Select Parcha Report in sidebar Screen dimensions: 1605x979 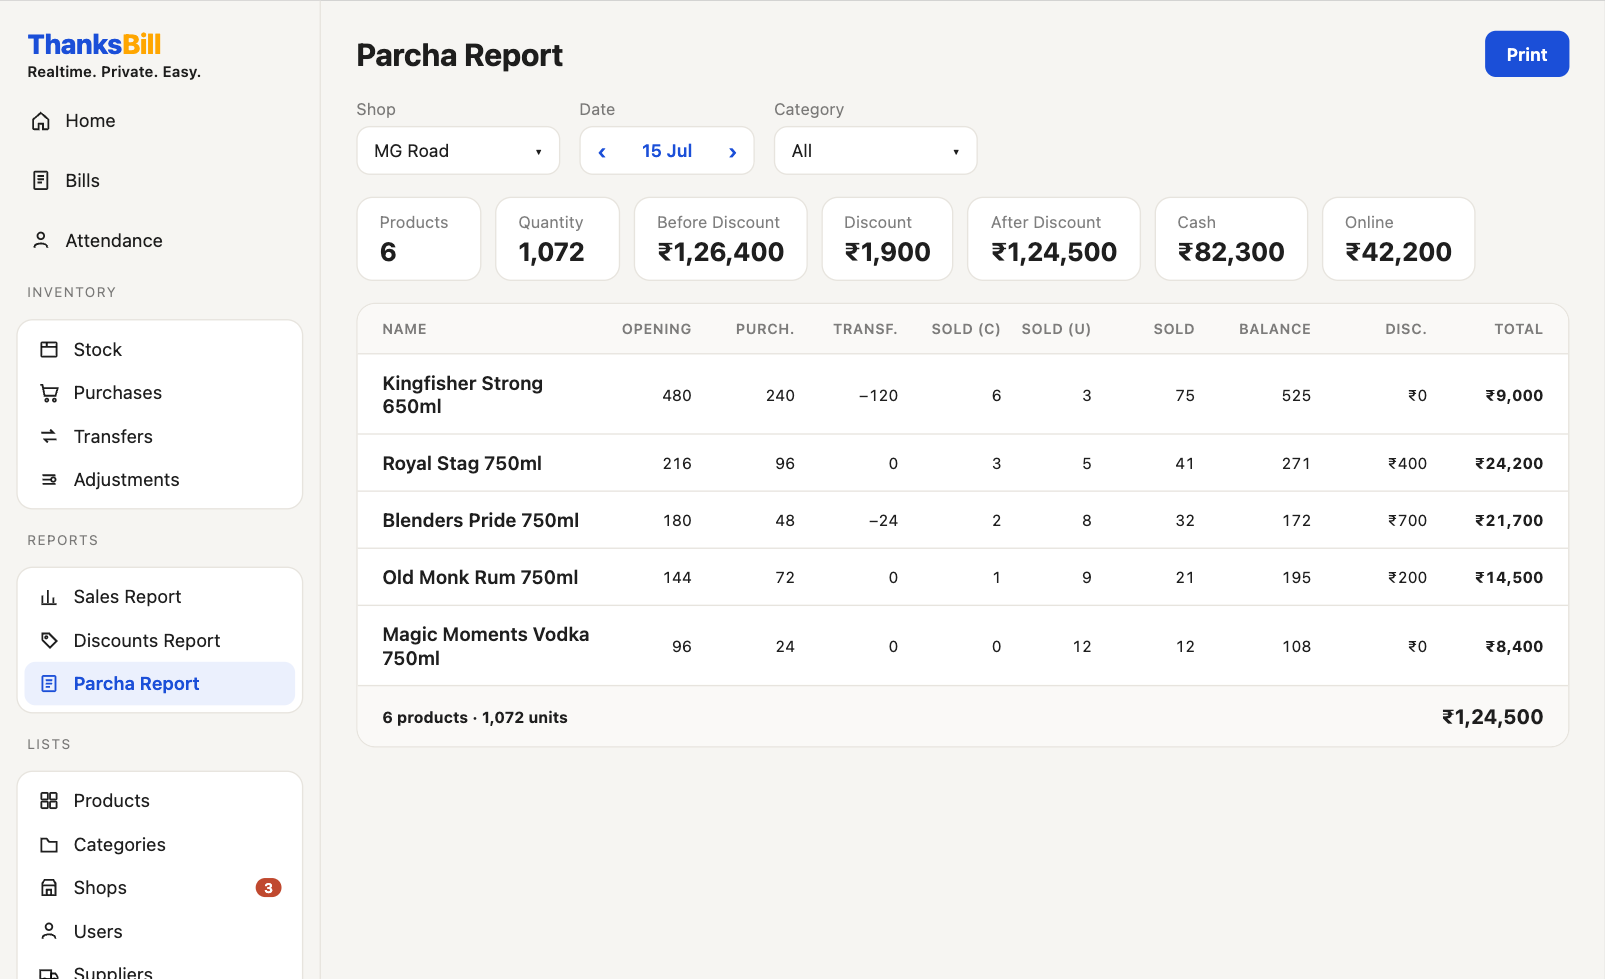click(x=160, y=684)
